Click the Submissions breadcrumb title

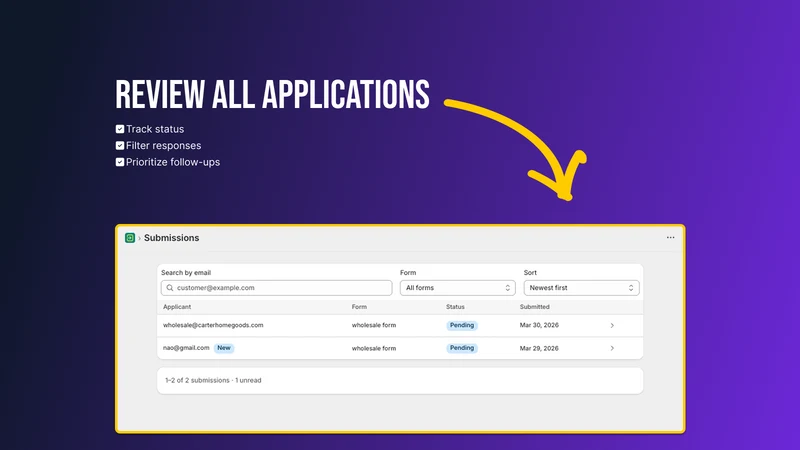pyautogui.click(x=171, y=238)
